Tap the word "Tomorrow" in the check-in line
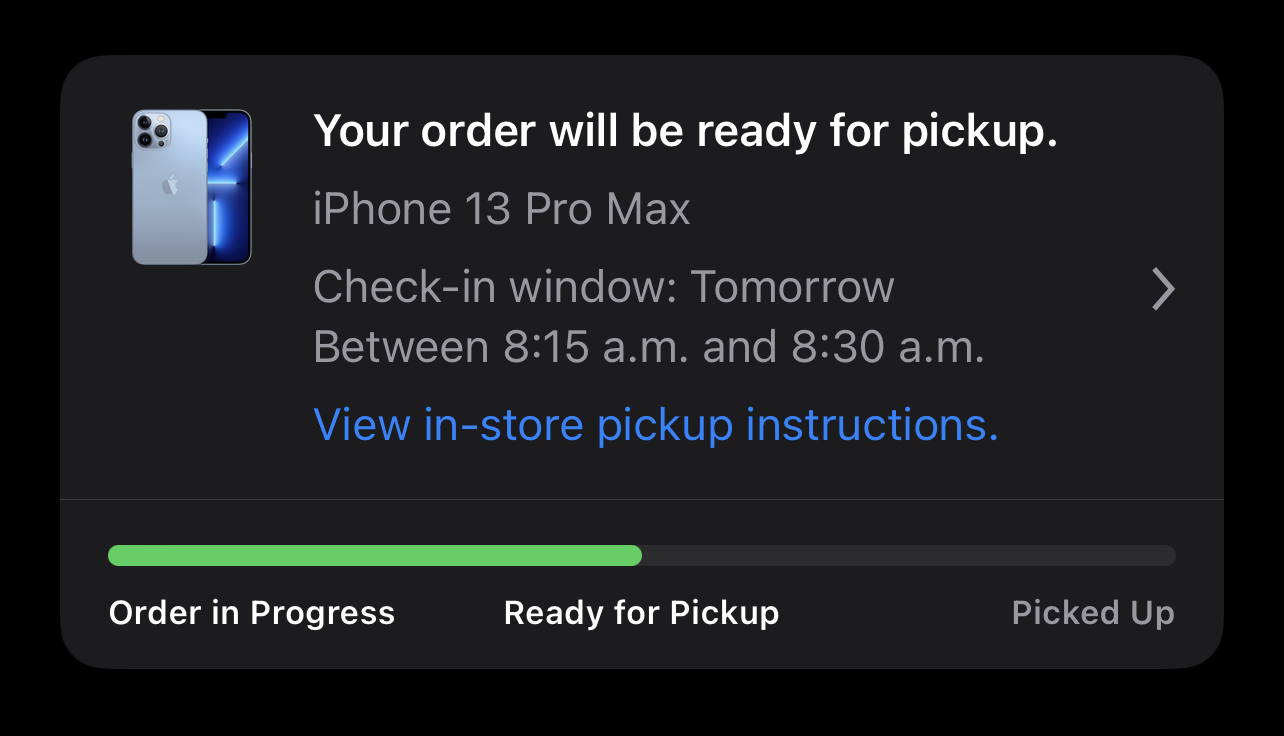The height and width of the screenshot is (736, 1284). coord(792,287)
